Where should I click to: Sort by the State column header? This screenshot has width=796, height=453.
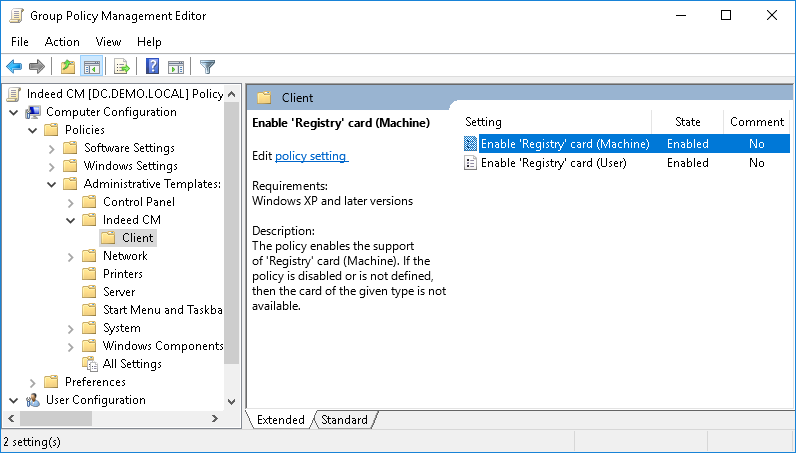[x=687, y=122]
